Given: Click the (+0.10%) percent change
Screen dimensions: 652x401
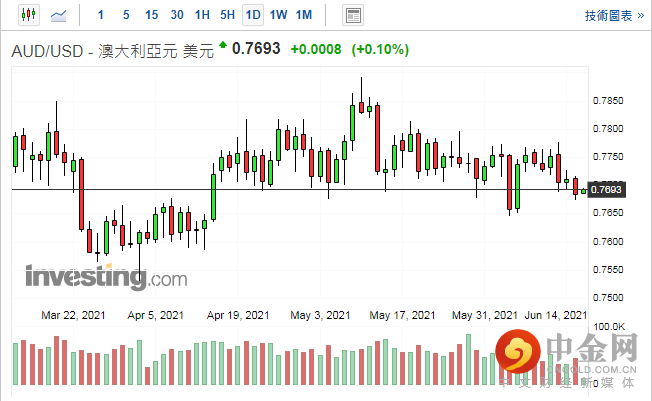Looking at the screenshot, I should click(x=380, y=50).
